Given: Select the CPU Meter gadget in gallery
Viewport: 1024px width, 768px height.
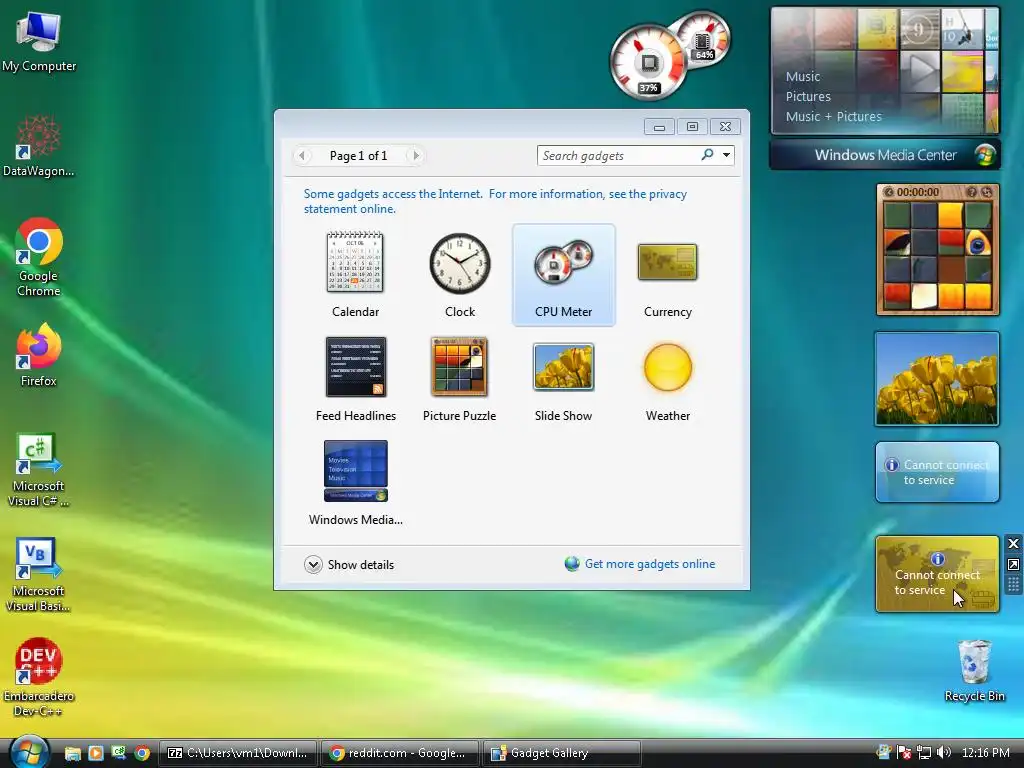Looking at the screenshot, I should point(564,274).
